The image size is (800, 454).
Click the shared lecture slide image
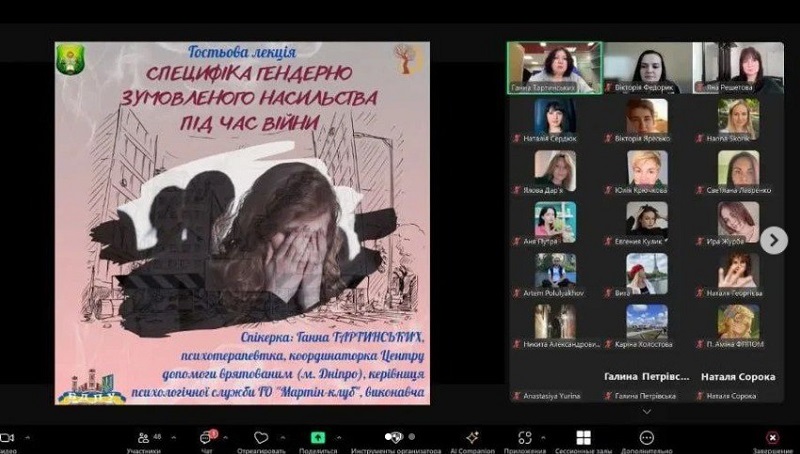(x=242, y=223)
